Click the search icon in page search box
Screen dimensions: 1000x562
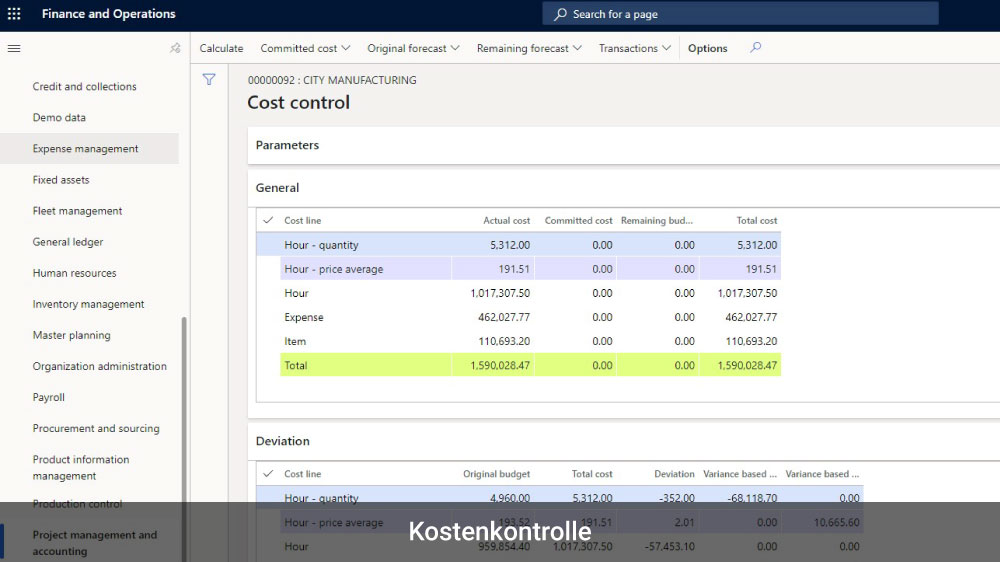point(561,14)
